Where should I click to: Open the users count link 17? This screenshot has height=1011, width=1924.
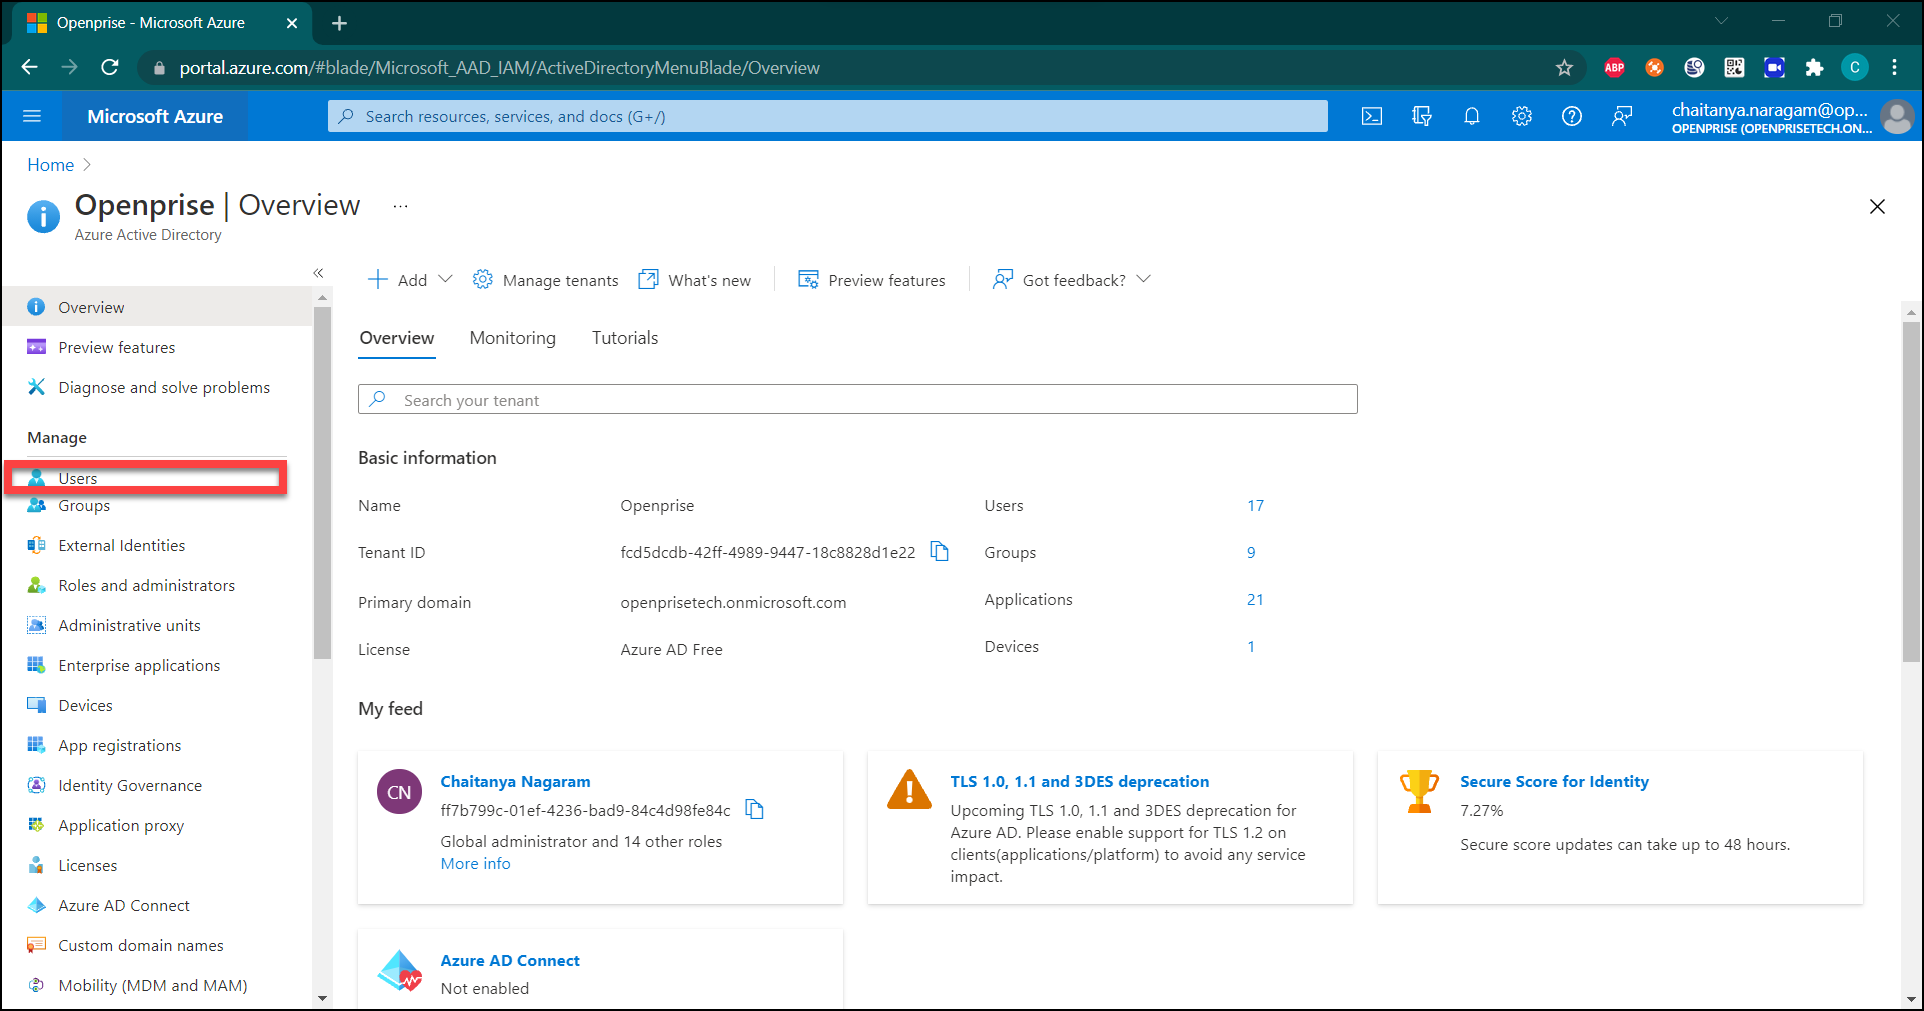coord(1255,506)
